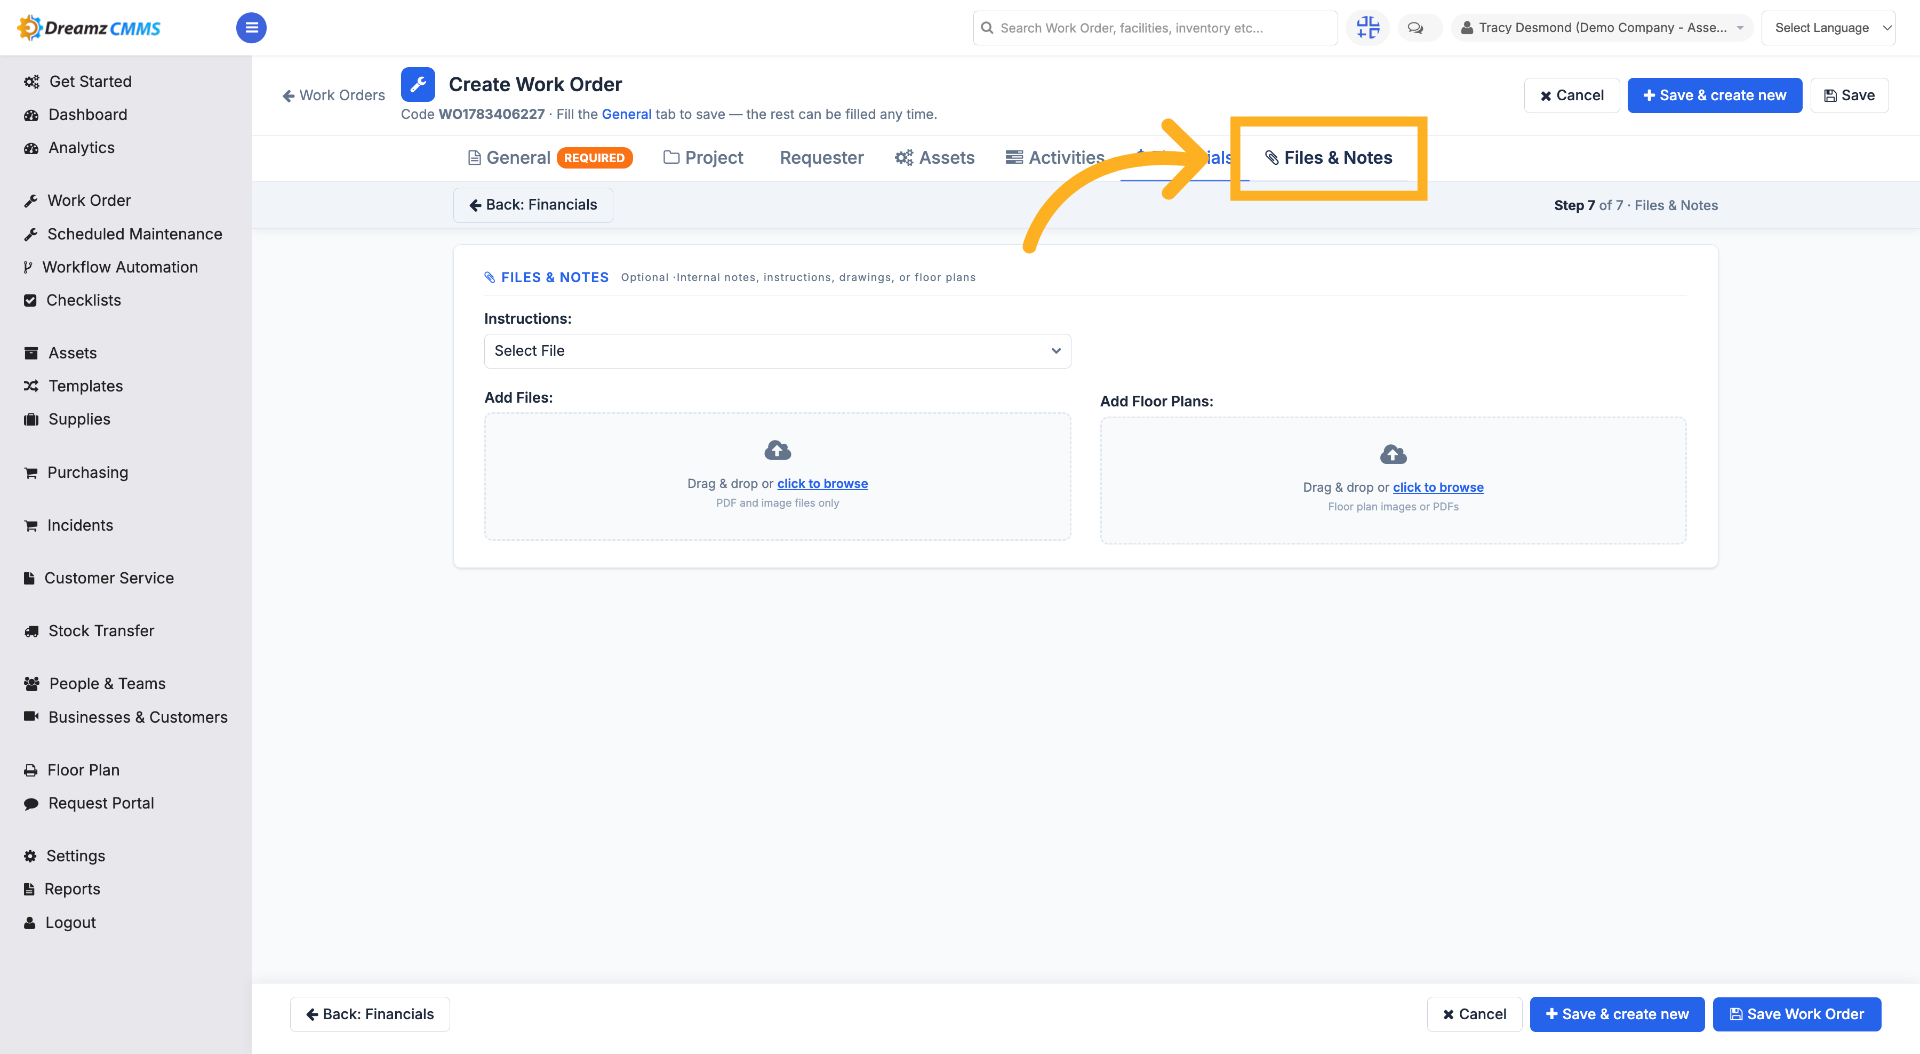This screenshot has width=1920, height=1054.
Task: Click the top Save button
Action: tap(1850, 95)
